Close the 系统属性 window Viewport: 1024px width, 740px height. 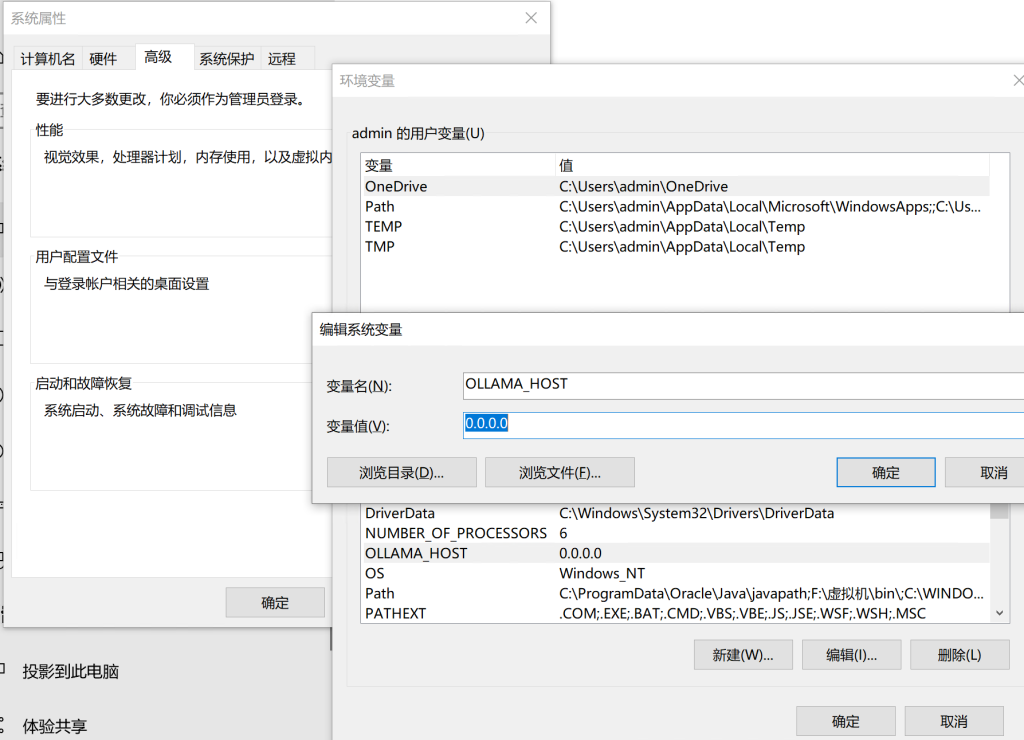[531, 18]
